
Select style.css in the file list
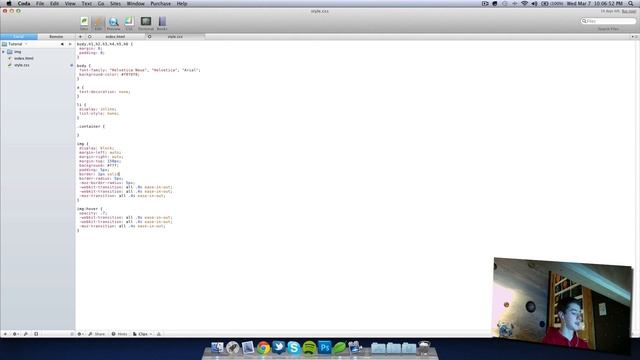tap(21, 65)
